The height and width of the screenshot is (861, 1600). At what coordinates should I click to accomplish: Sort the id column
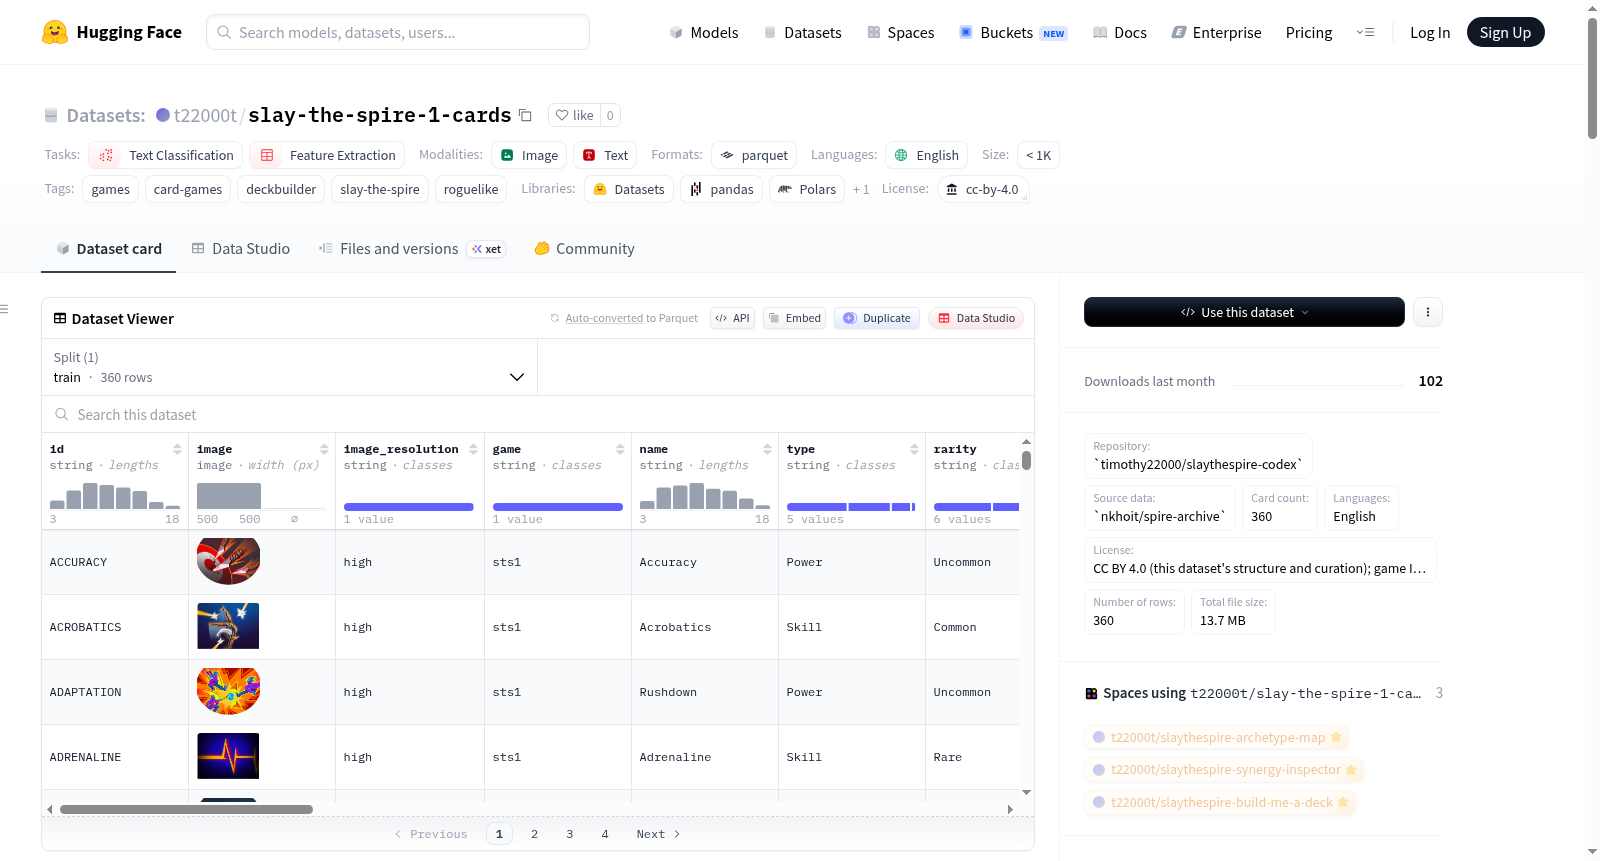click(x=177, y=449)
